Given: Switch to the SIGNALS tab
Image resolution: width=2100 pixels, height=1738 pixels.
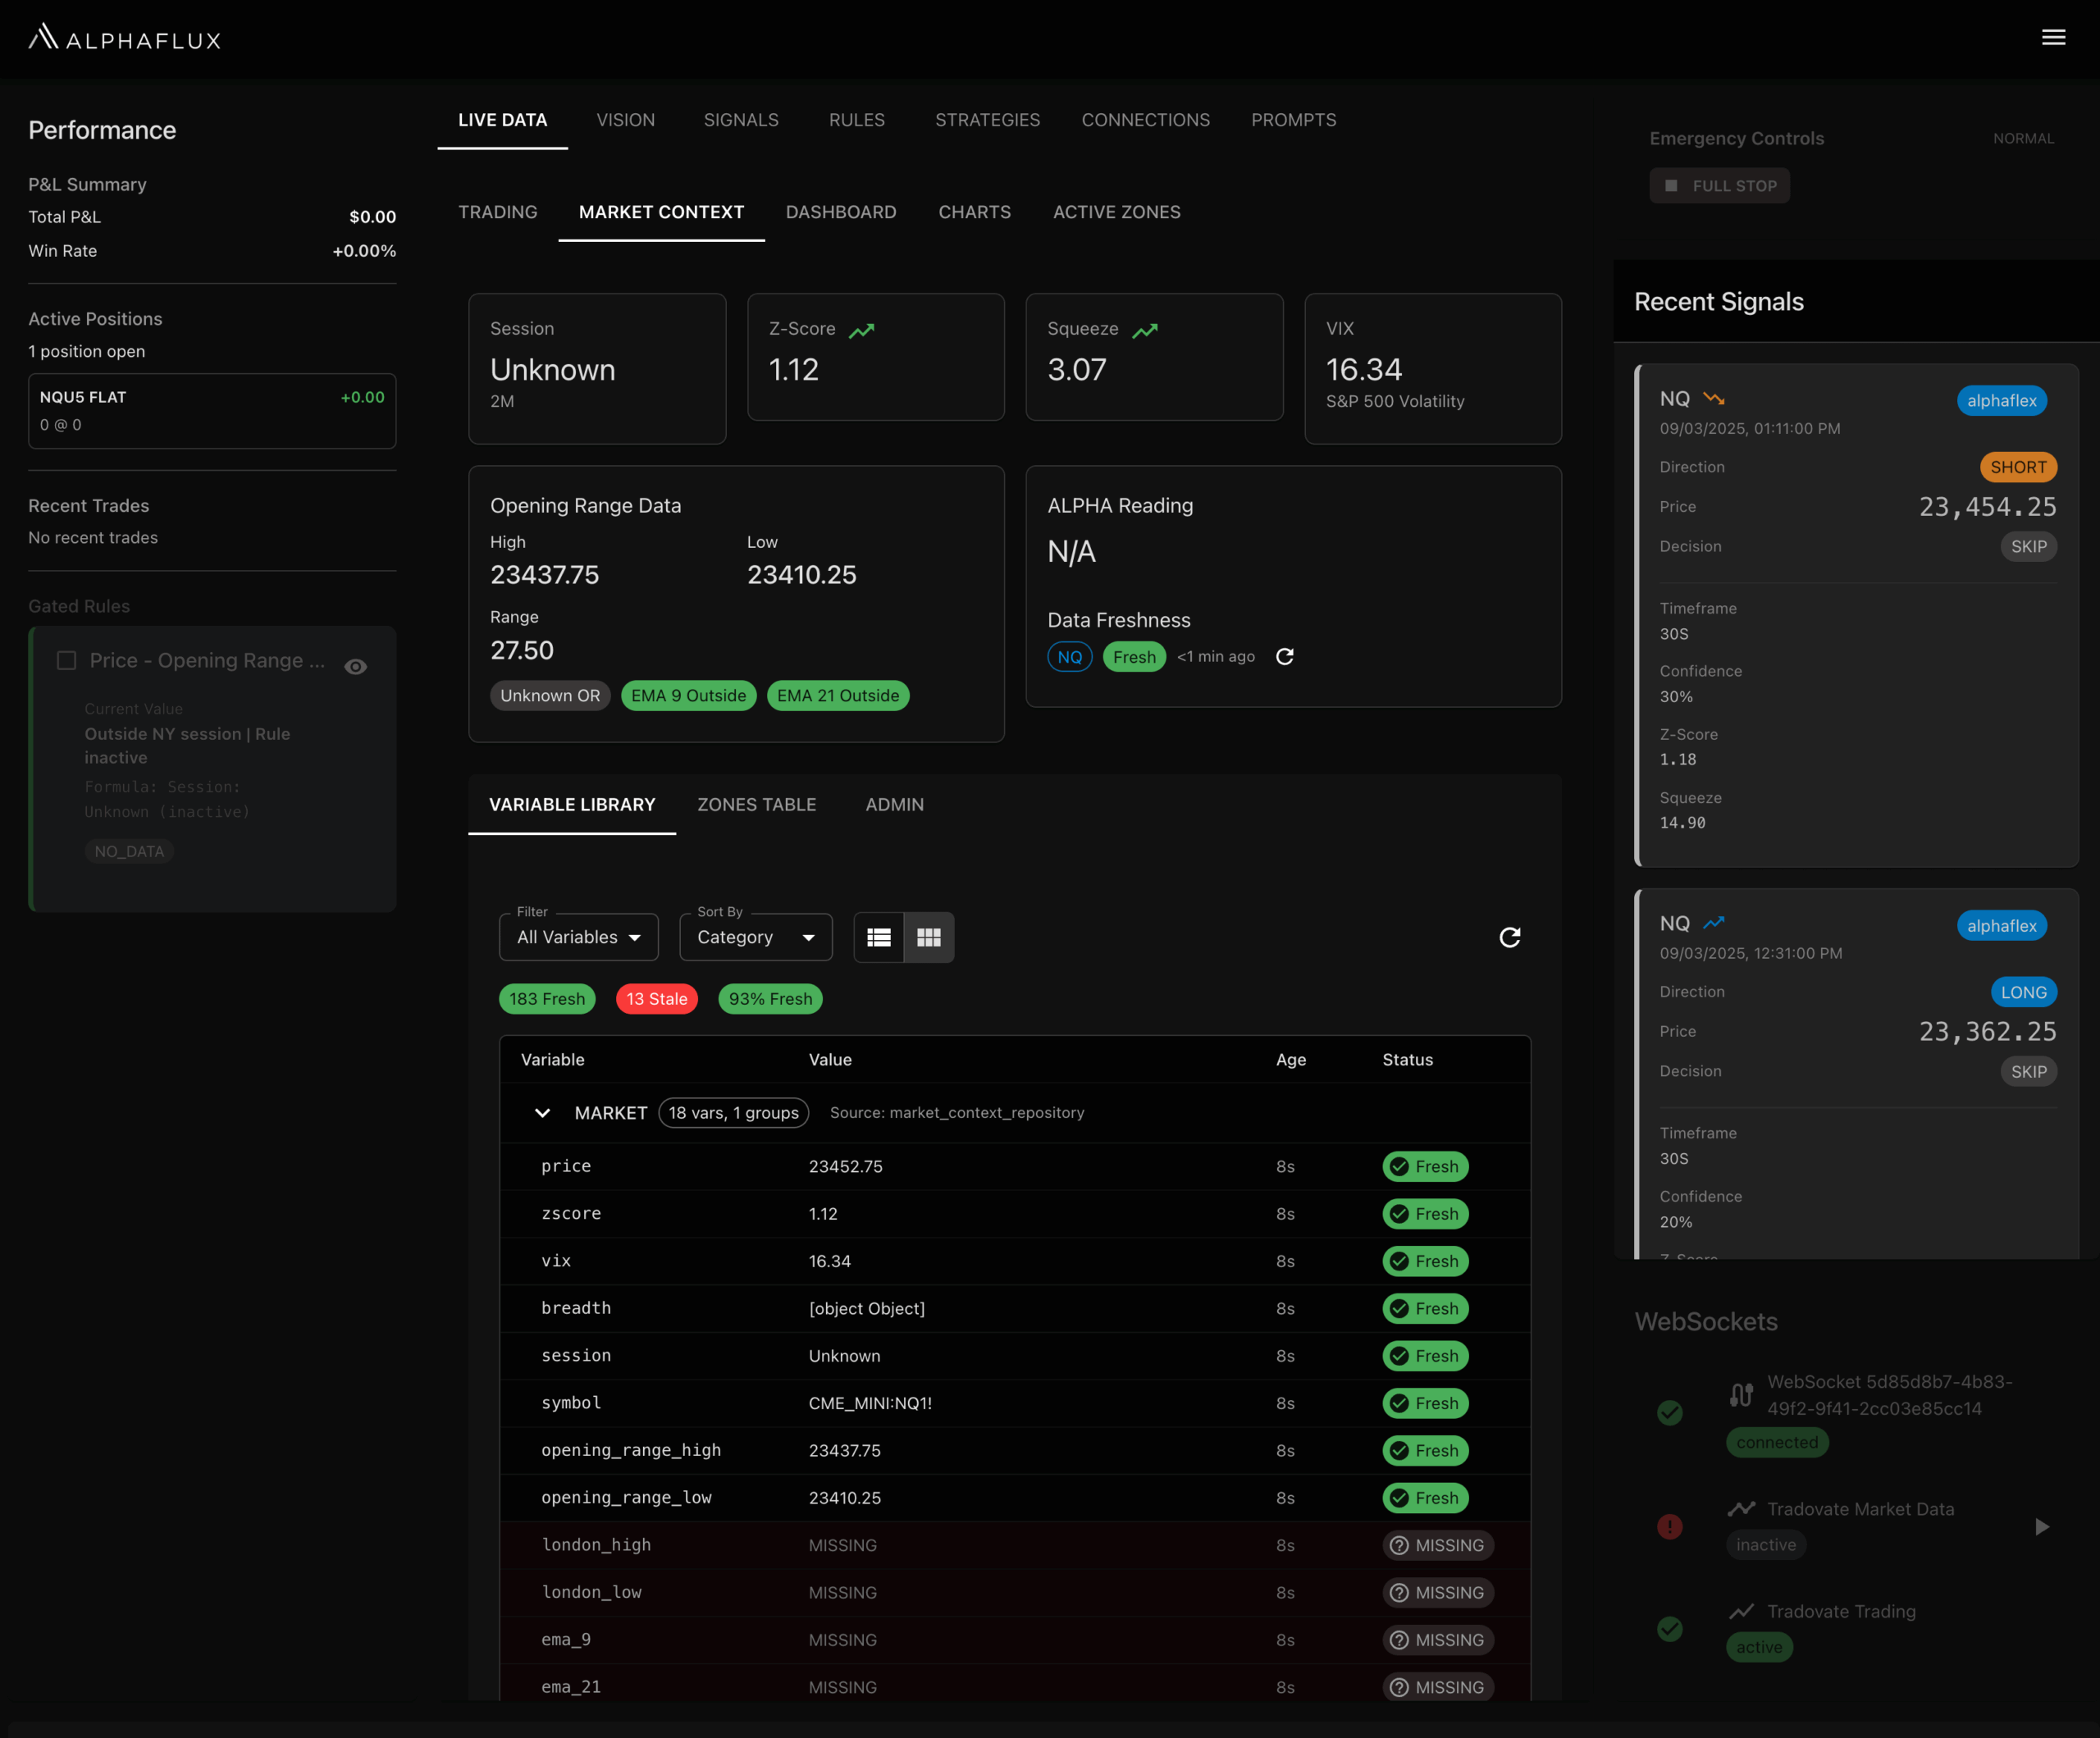Looking at the screenshot, I should [740, 120].
